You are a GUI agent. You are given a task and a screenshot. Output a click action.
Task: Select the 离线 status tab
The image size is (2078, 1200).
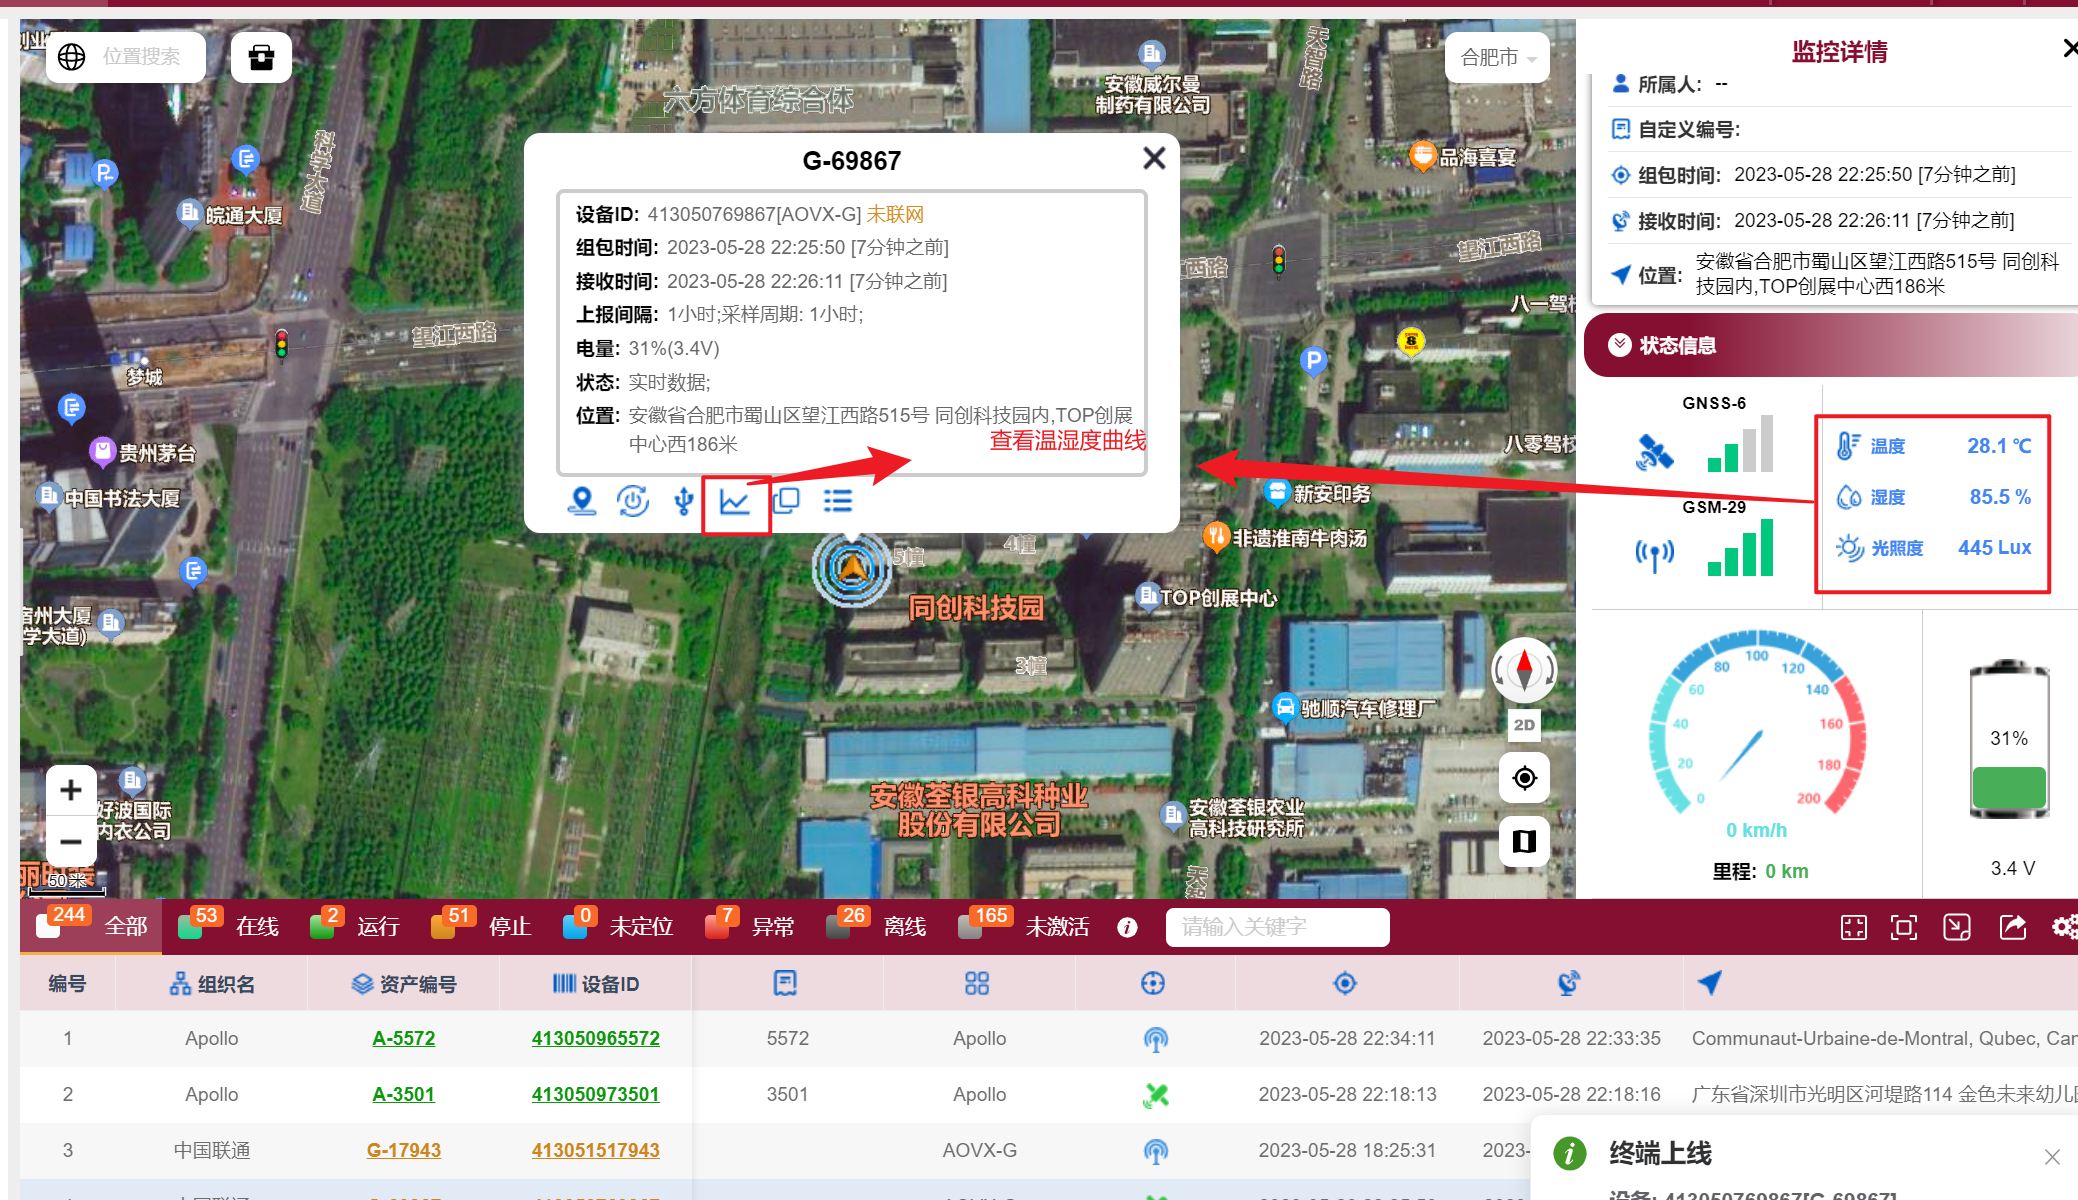tap(904, 927)
